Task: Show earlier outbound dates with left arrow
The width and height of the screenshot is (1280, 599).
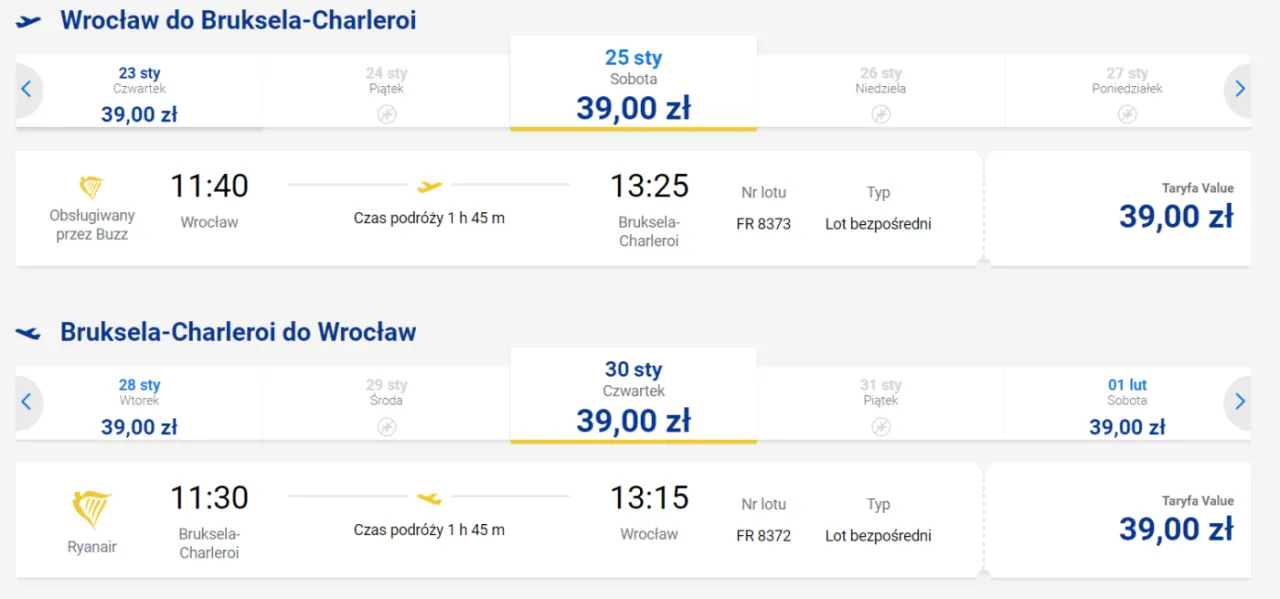Action: [x=26, y=89]
